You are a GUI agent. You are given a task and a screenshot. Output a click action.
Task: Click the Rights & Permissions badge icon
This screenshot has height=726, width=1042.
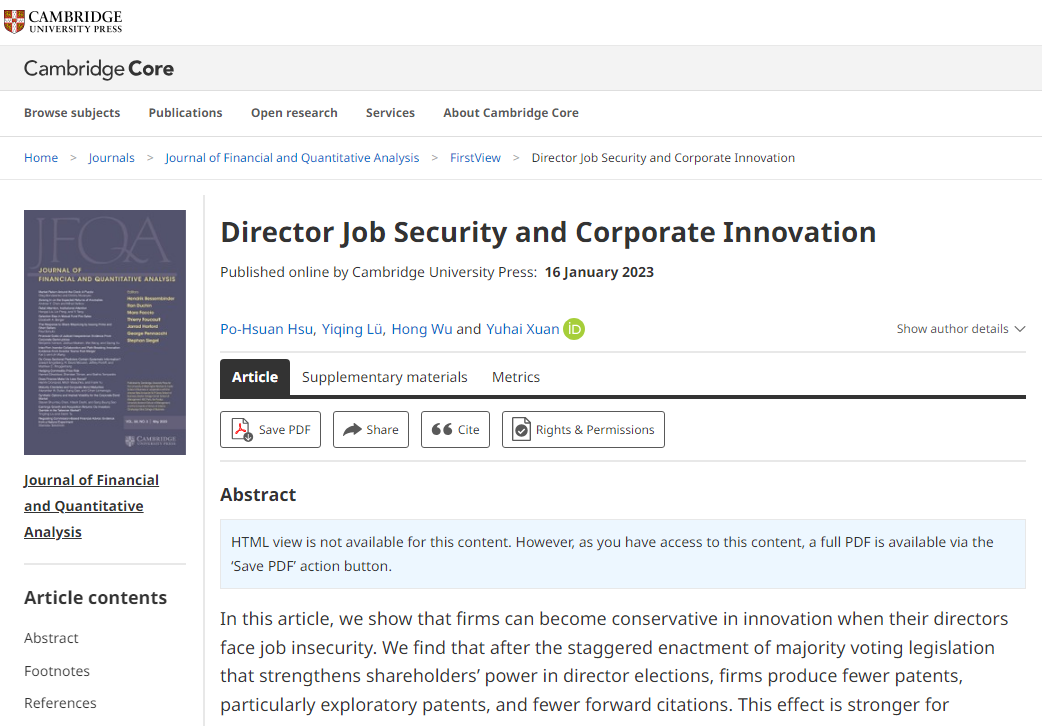point(521,430)
